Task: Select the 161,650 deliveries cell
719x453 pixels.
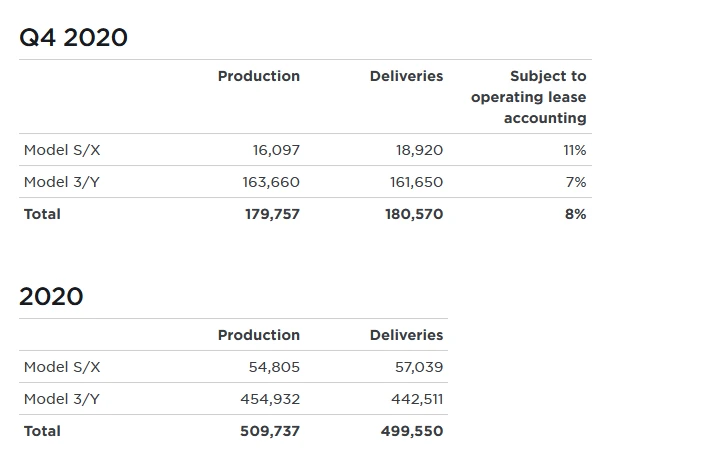Action: point(416,182)
